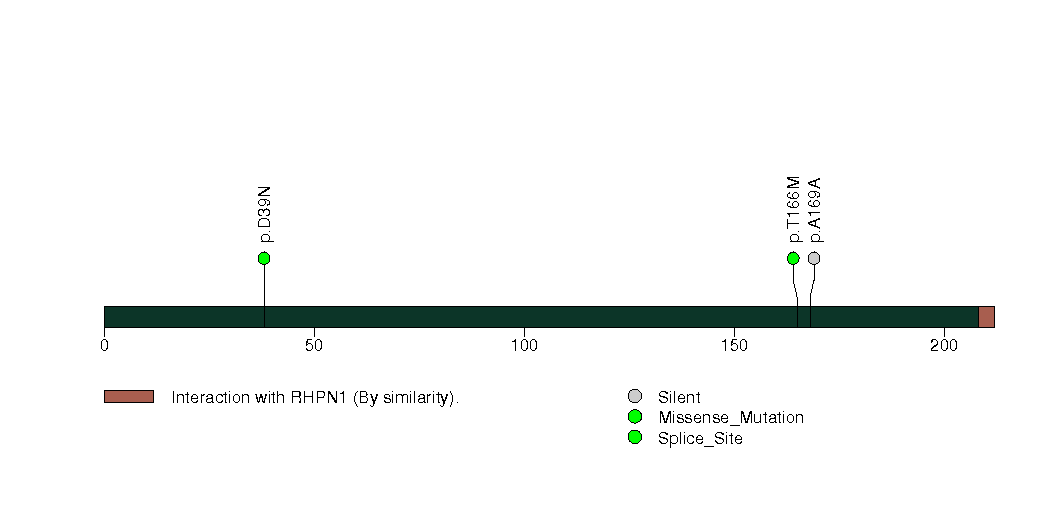Click the rotated p.T166M text label
This screenshot has width=1047, height=524.
click(794, 210)
